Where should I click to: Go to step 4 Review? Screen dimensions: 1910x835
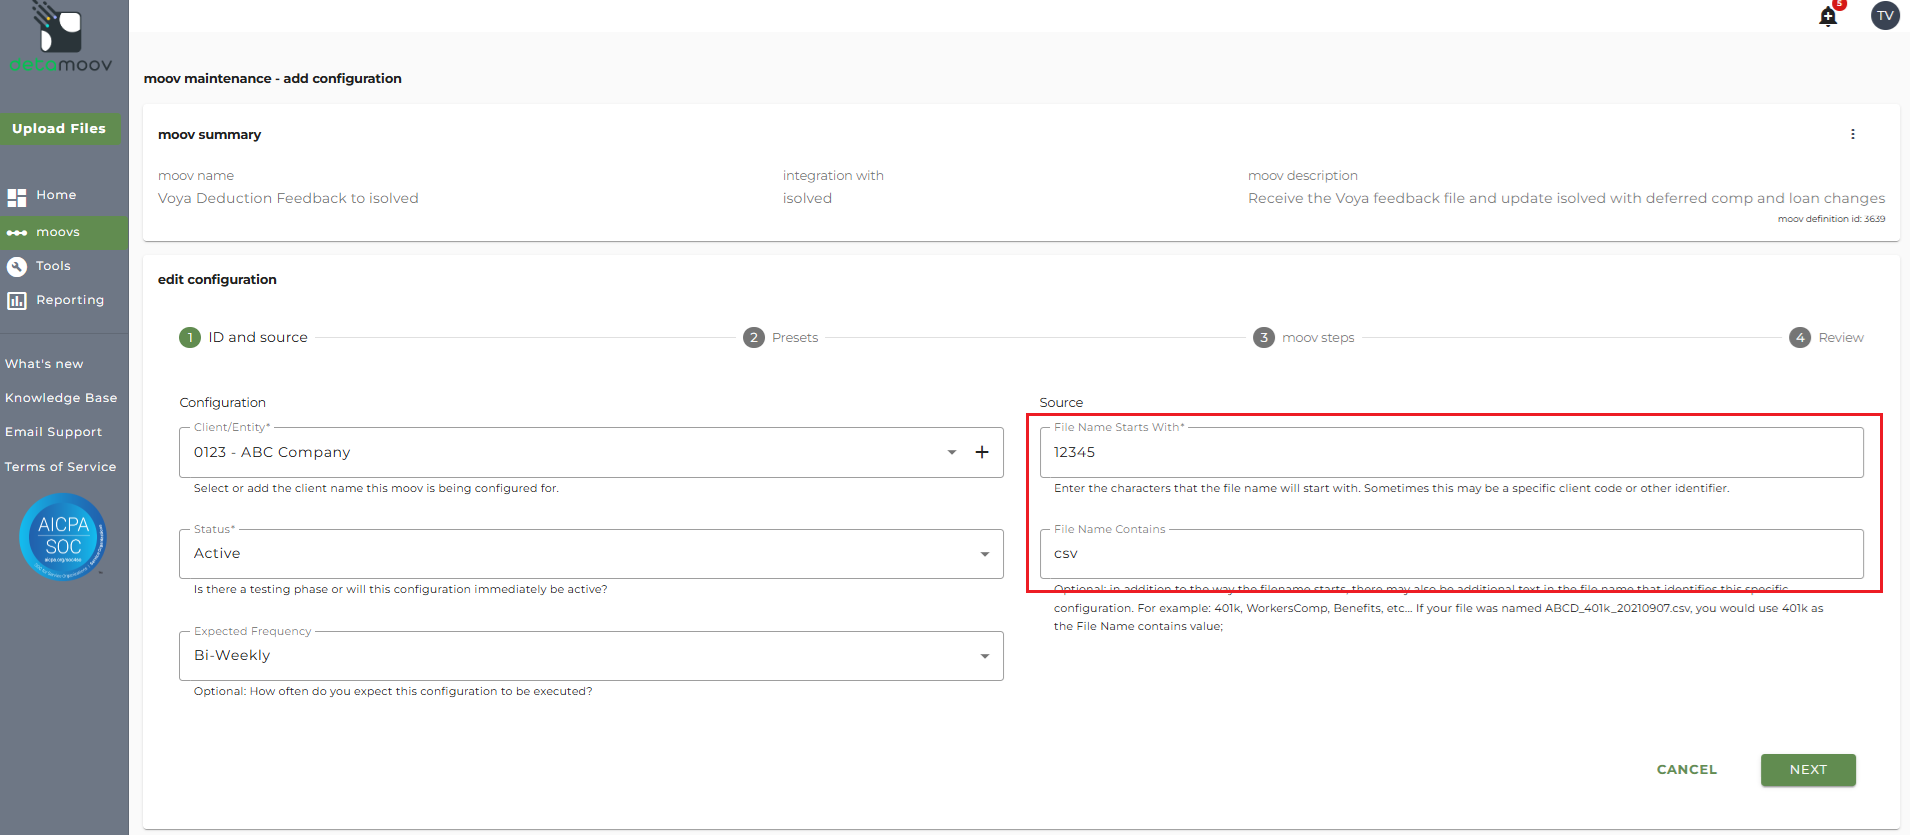pos(1826,338)
